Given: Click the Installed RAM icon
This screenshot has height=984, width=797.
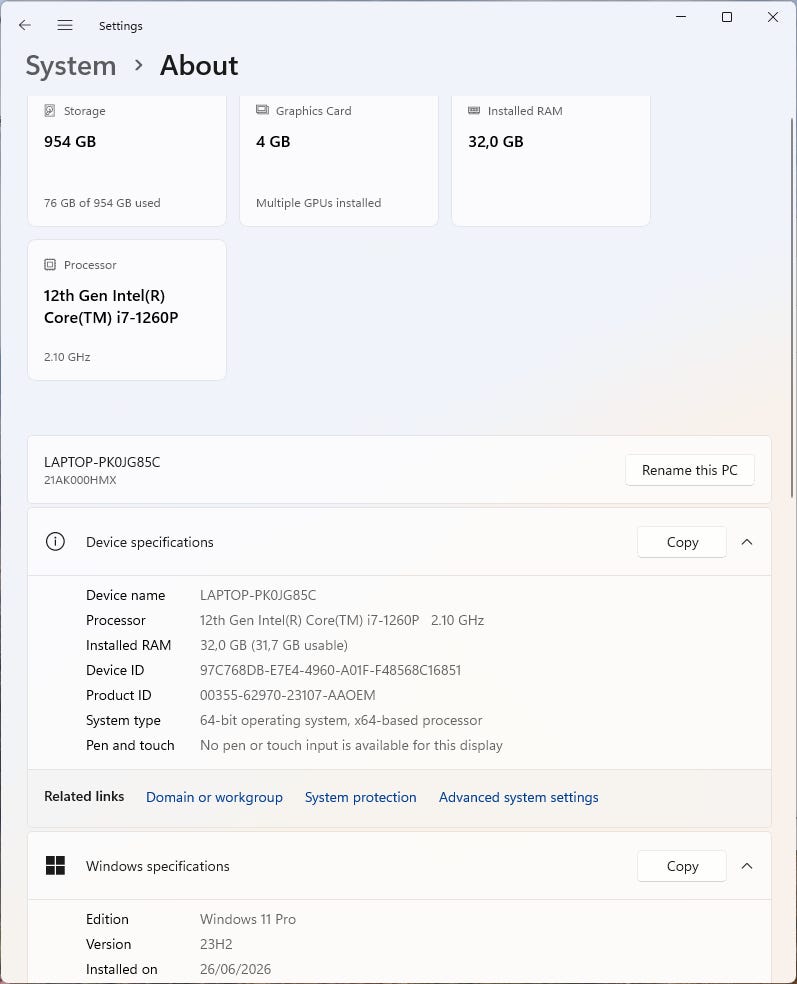Looking at the screenshot, I should coord(474,110).
